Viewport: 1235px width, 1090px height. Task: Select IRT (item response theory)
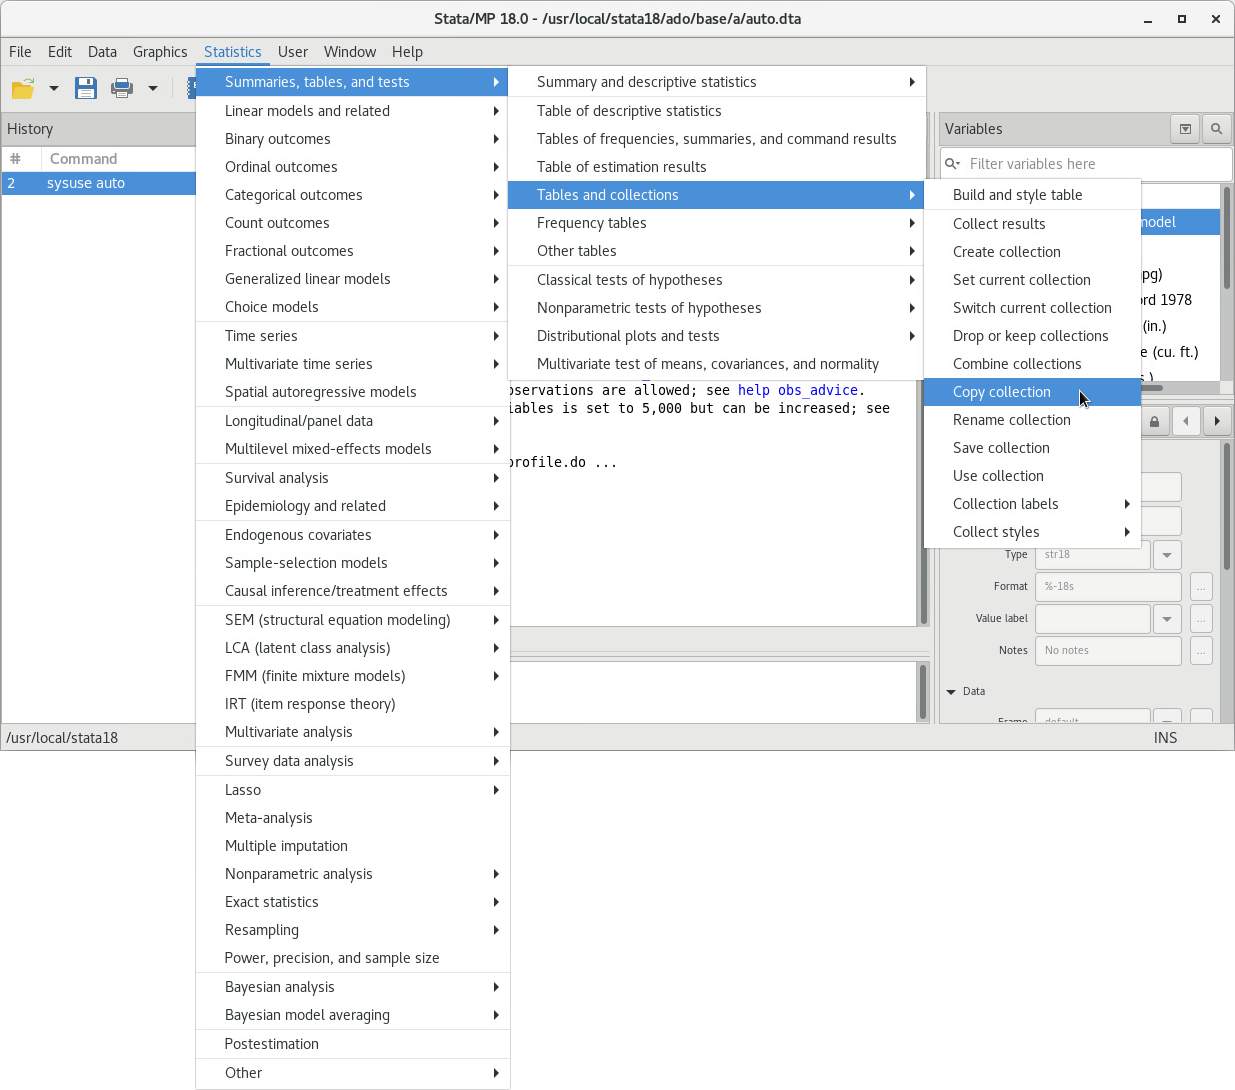pyautogui.click(x=353, y=704)
